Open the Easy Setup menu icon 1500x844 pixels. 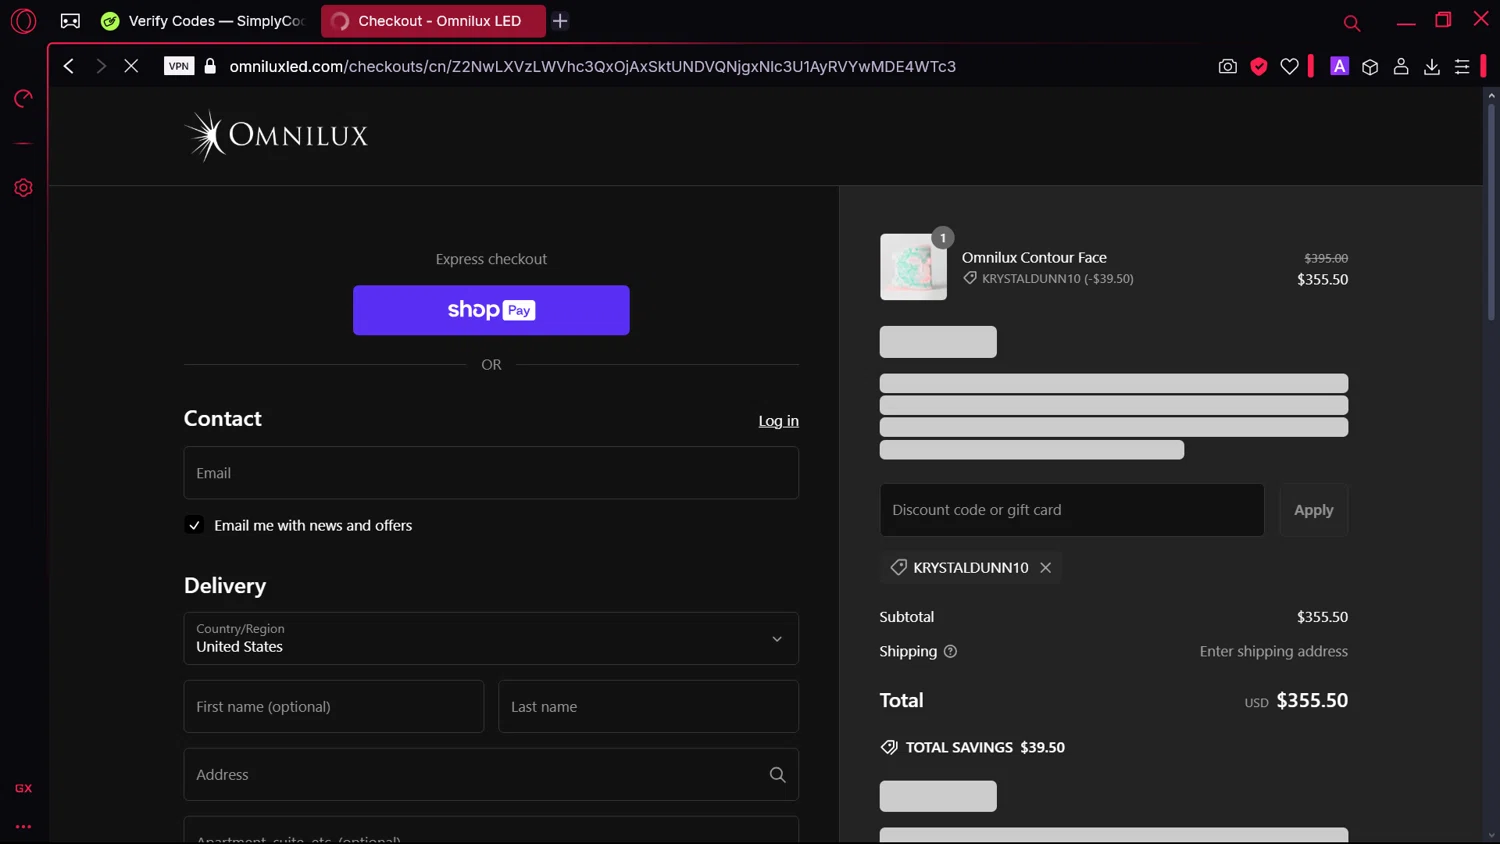(x=1462, y=66)
